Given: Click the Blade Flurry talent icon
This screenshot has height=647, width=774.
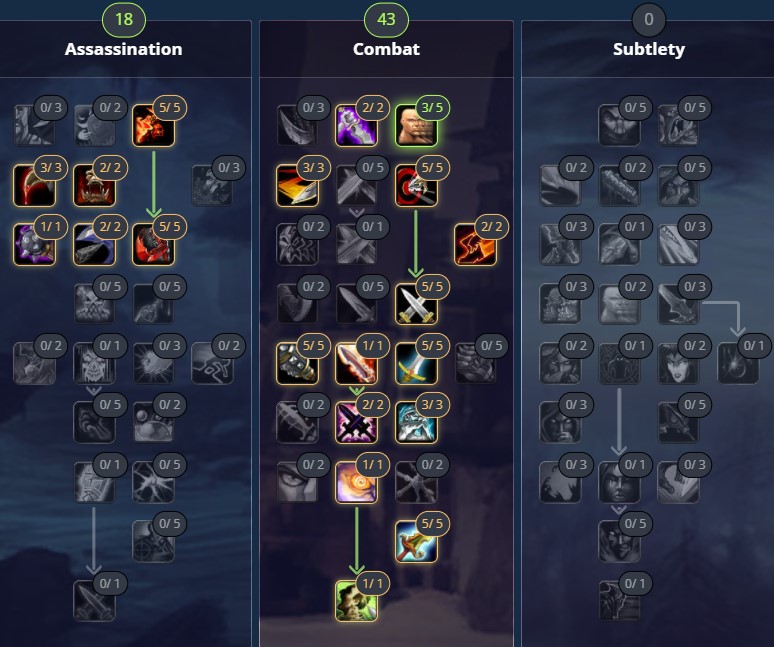Looking at the screenshot, I should coord(356,363).
